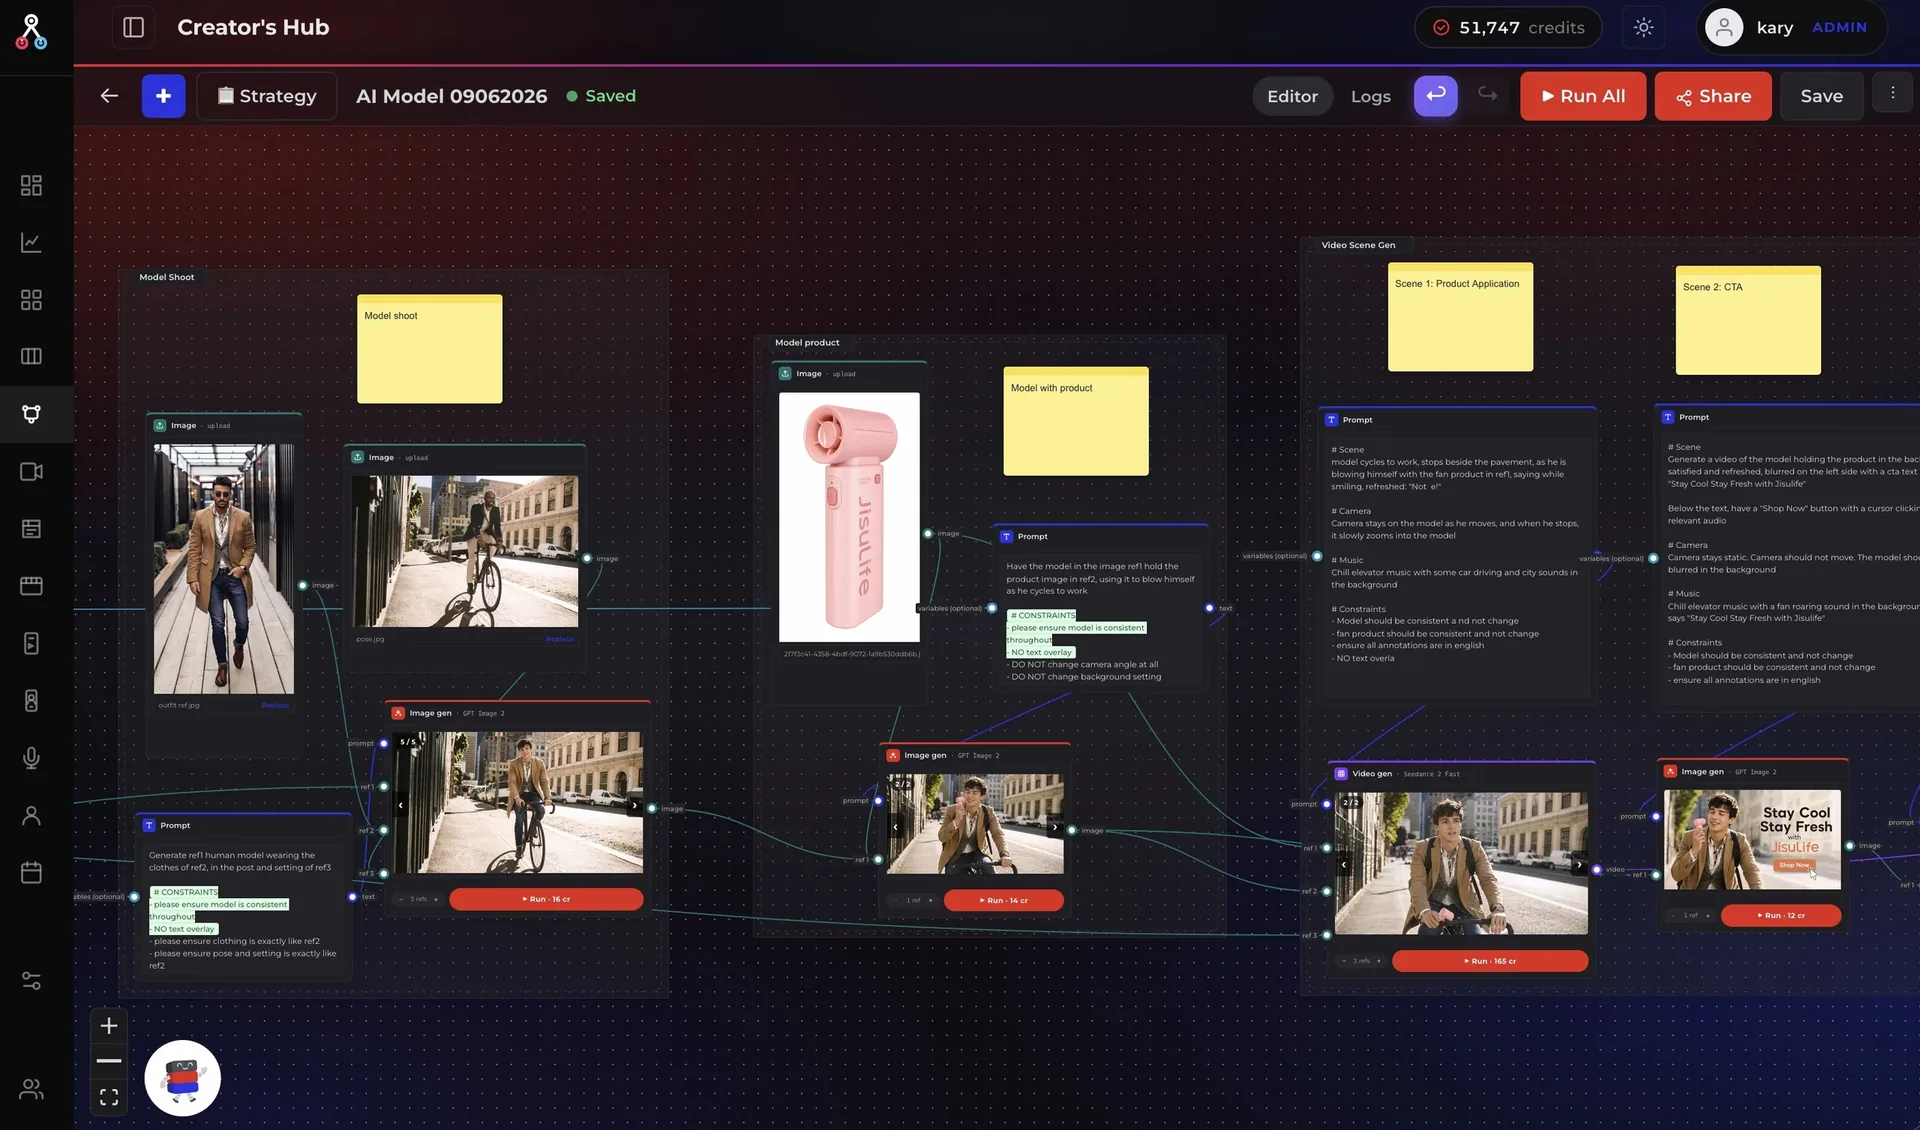Open the analytics chart sidebar icon
The width and height of the screenshot is (1920, 1130).
[31, 242]
